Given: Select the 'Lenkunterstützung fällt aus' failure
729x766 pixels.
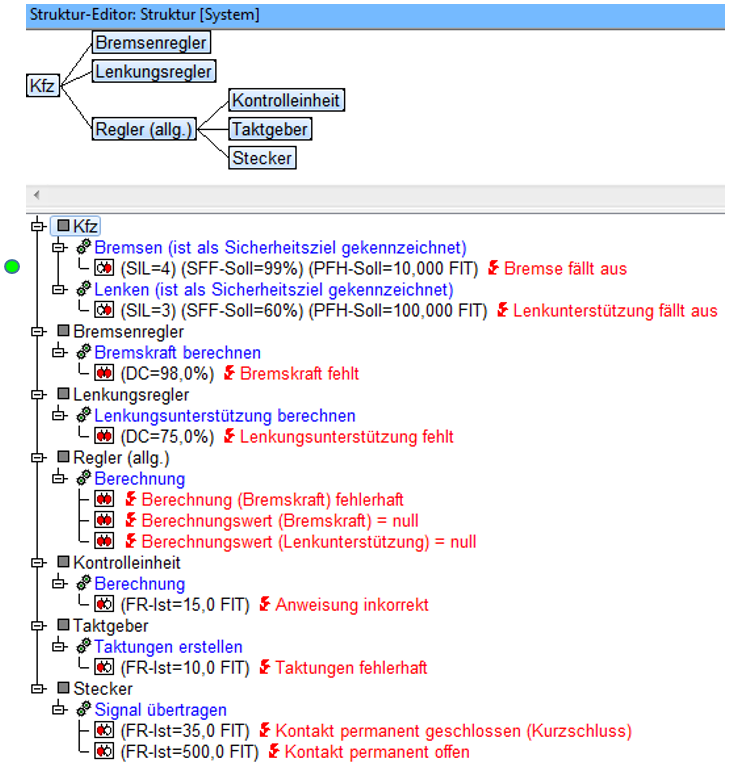Looking at the screenshot, I should [615, 311].
